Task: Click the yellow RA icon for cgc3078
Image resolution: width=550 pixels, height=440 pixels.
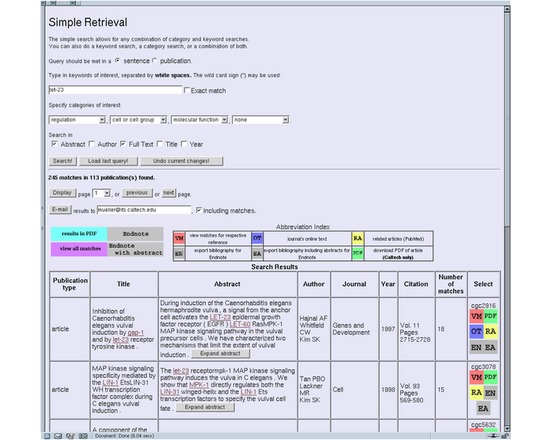Action: pyautogui.click(x=476, y=393)
